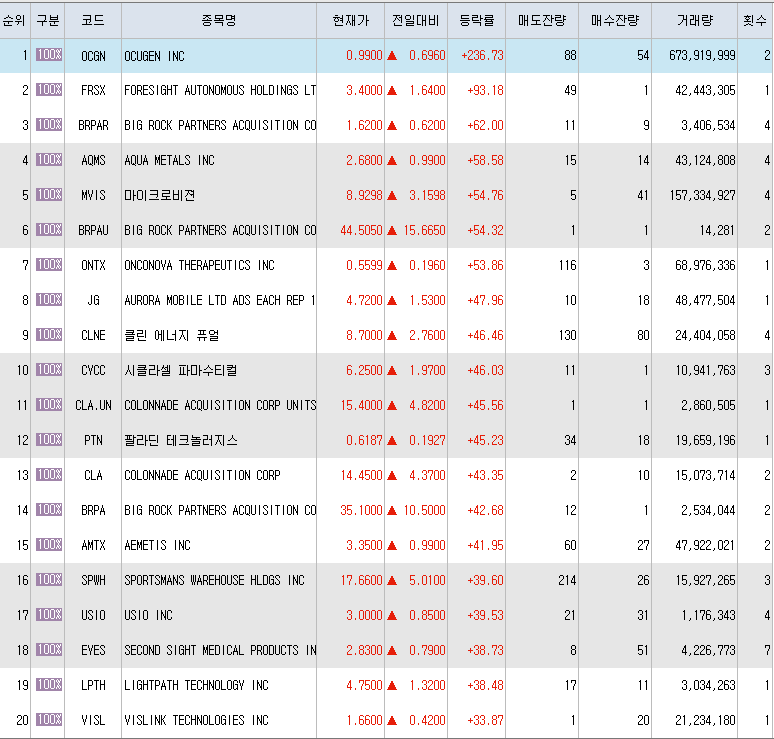Image resolution: width=774 pixels, height=739 pixels.
Task: Sort by the 전일대비 column header
Action: [x=416, y=20]
